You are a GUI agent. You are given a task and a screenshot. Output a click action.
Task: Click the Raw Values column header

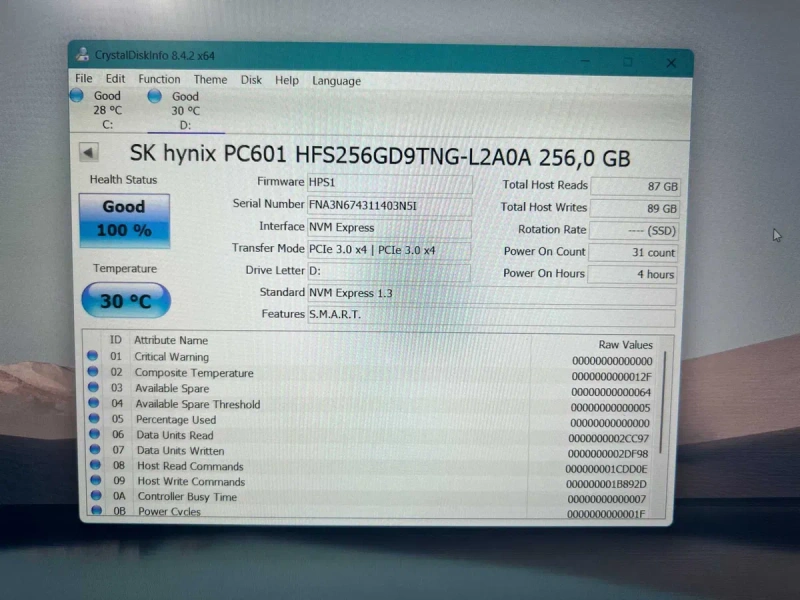pyautogui.click(x=626, y=345)
